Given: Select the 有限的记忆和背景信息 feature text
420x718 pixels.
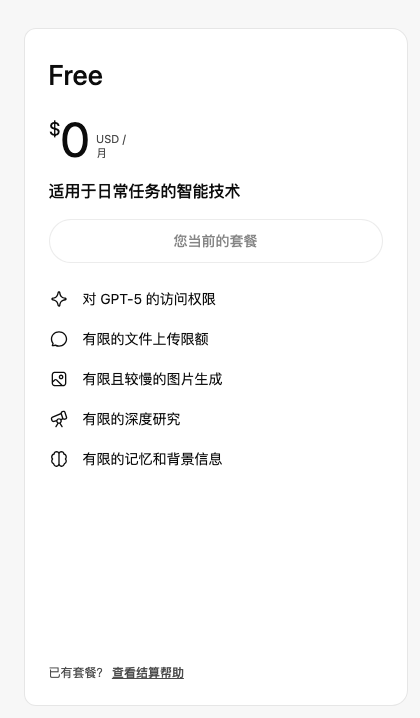Looking at the screenshot, I should (x=152, y=459).
